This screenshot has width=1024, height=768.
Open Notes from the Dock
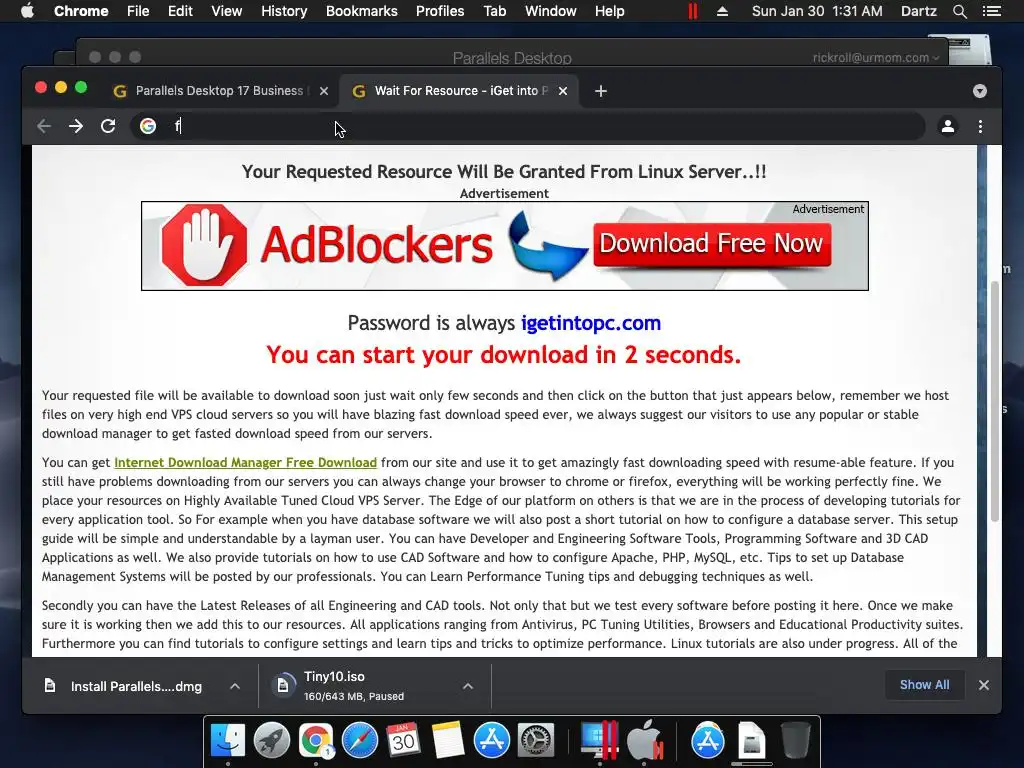point(448,740)
